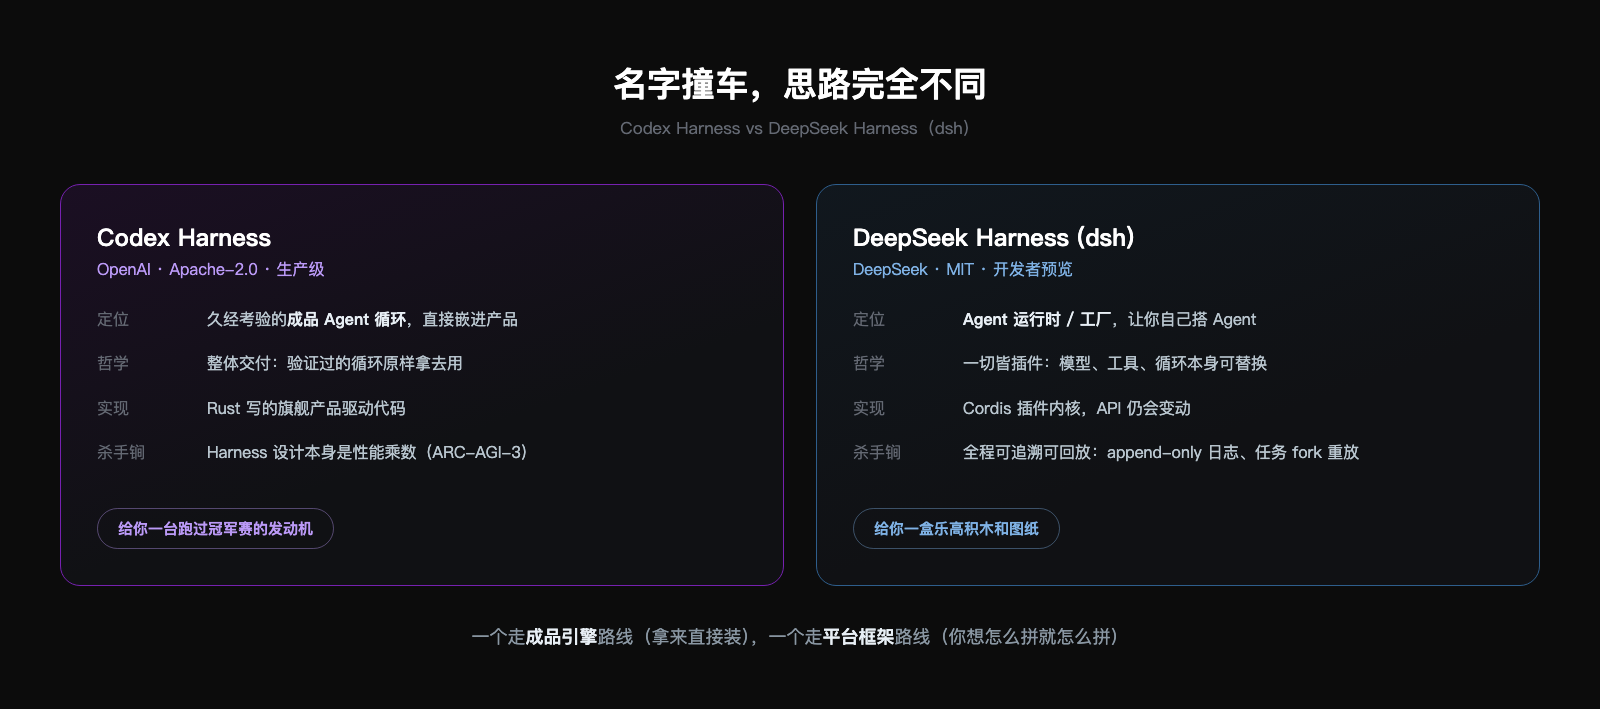
Task: Click subtitle Codex Harness vs DeepSeek Harness (dsh)
Action: [795, 128]
